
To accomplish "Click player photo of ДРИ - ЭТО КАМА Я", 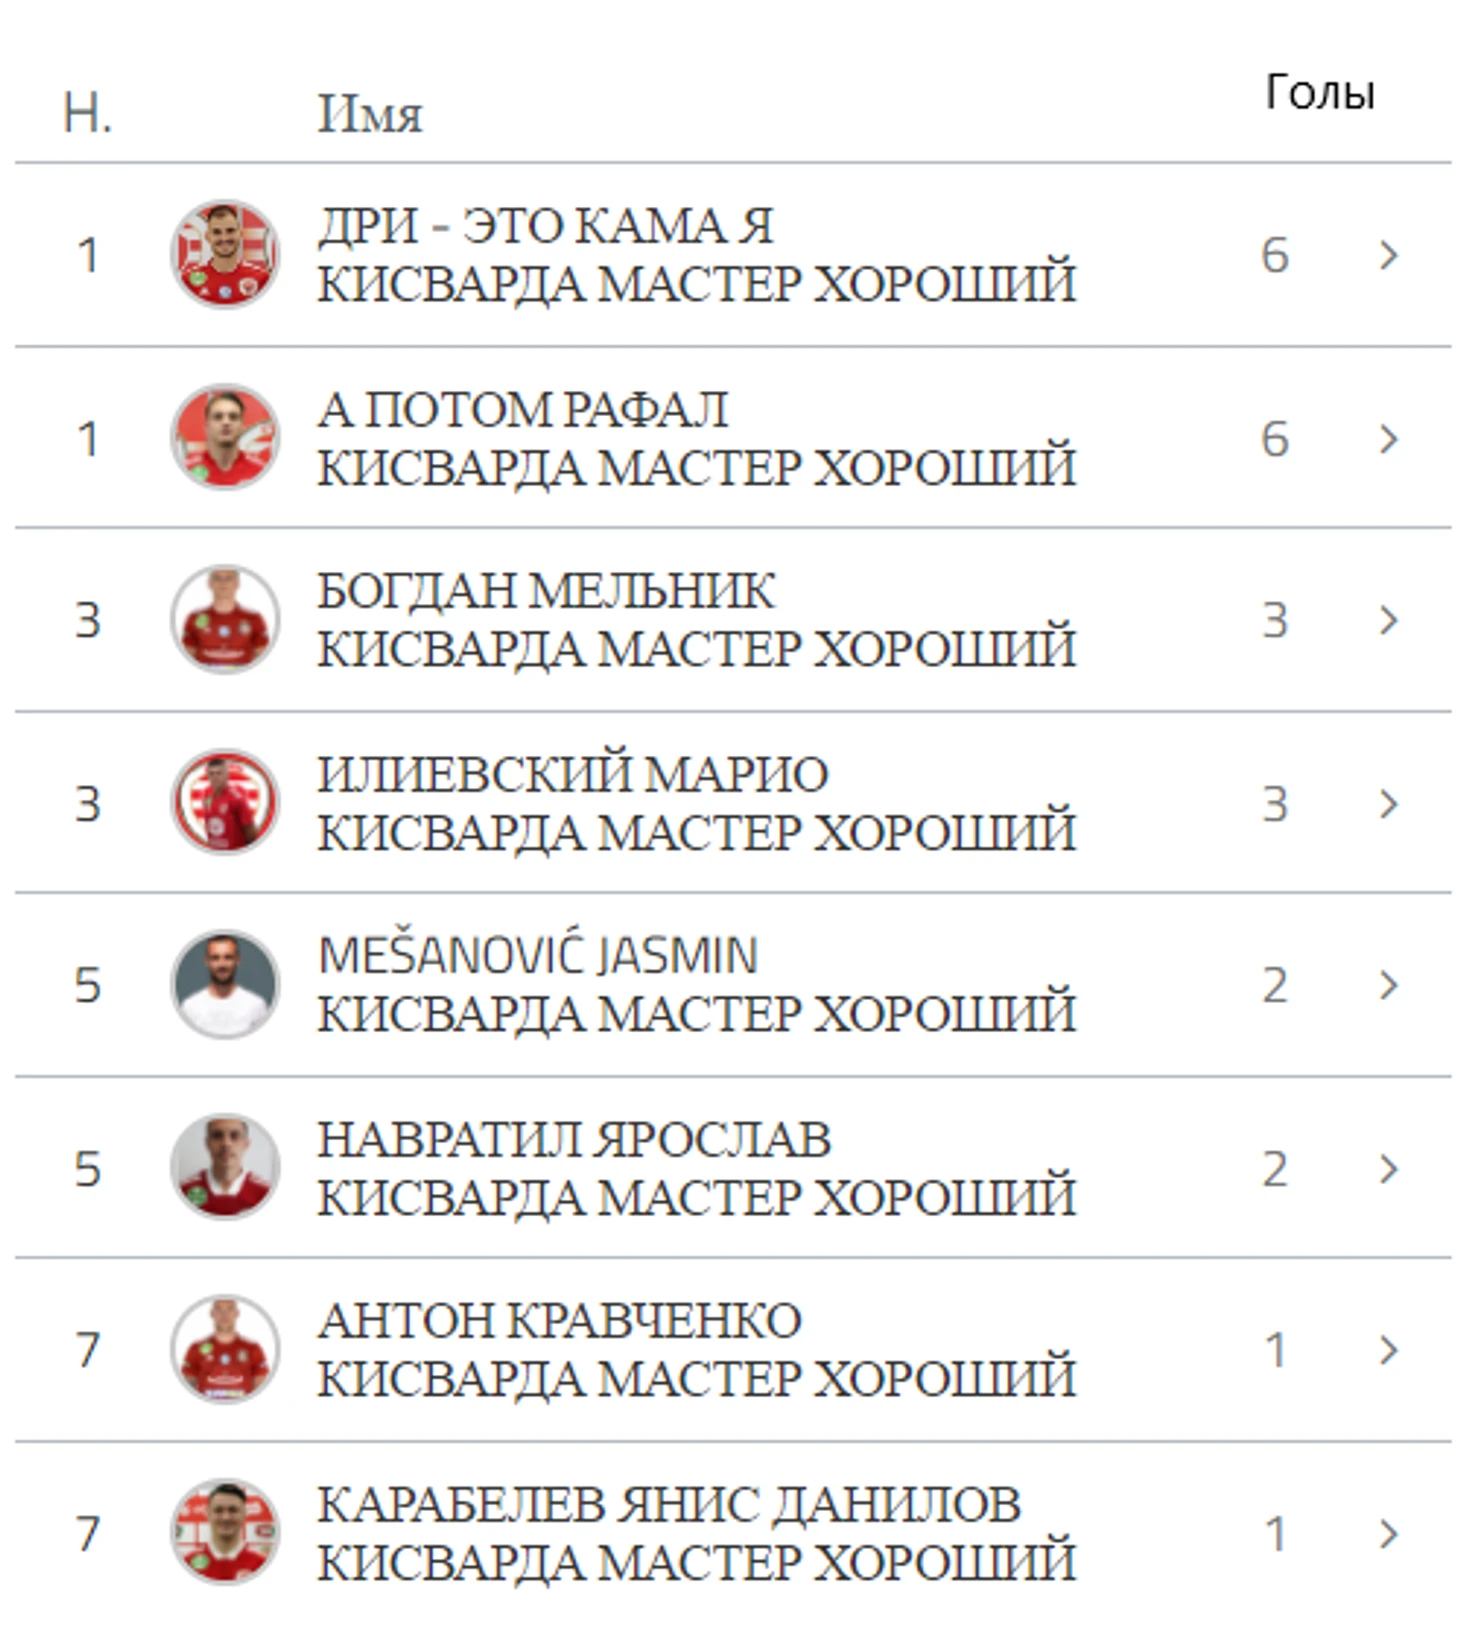I will (224, 254).
